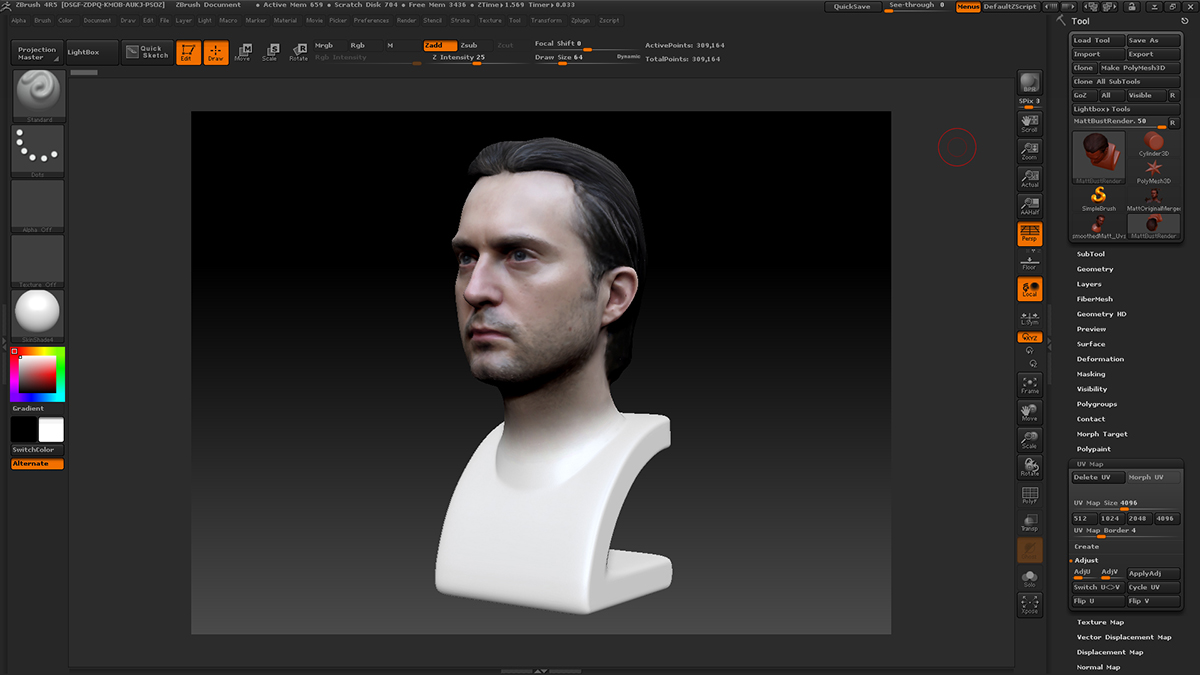The height and width of the screenshot is (675, 1200).
Task: Select the Standard brush thumbnail
Action: tap(38, 95)
